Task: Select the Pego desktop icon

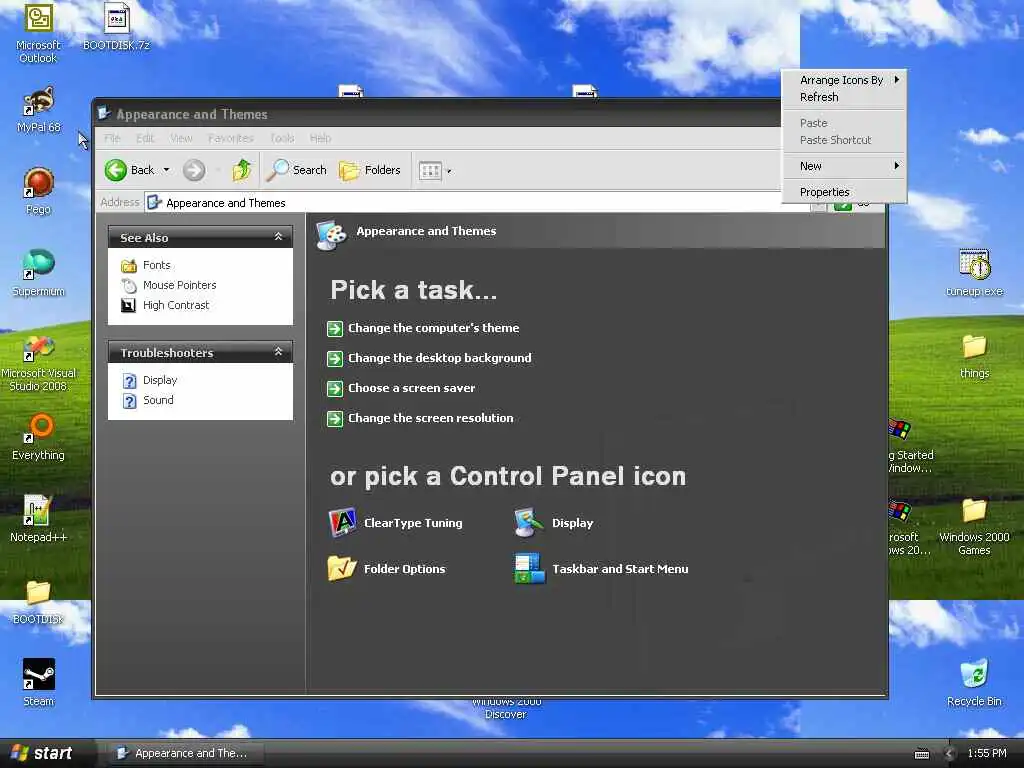Action: pos(39,191)
